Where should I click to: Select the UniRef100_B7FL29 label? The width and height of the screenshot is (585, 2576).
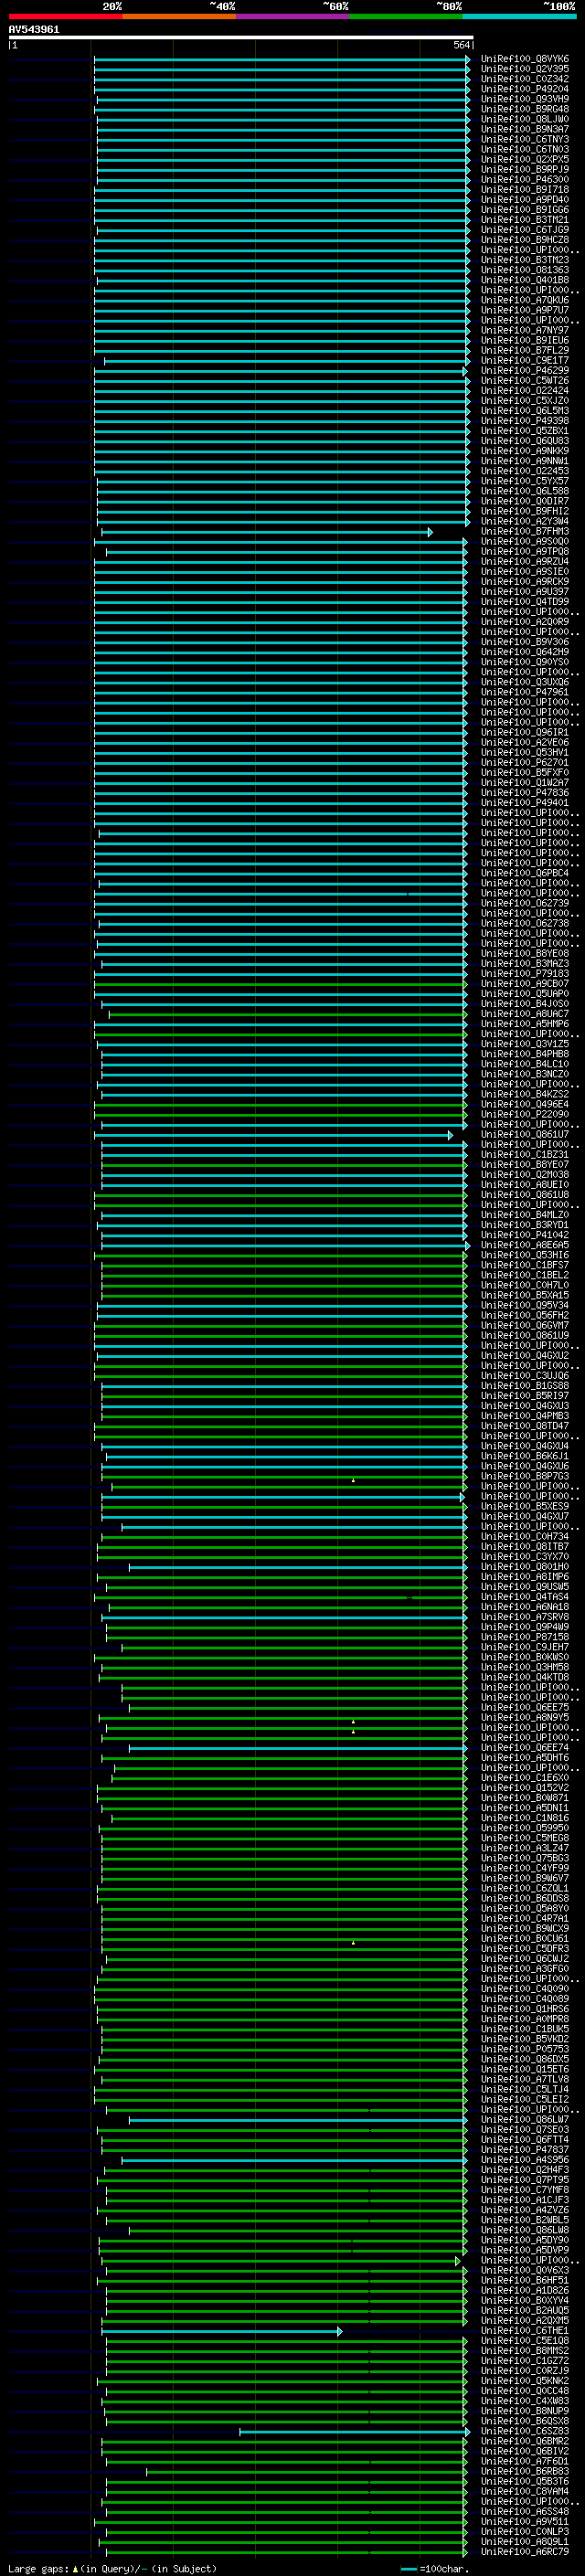click(x=524, y=350)
